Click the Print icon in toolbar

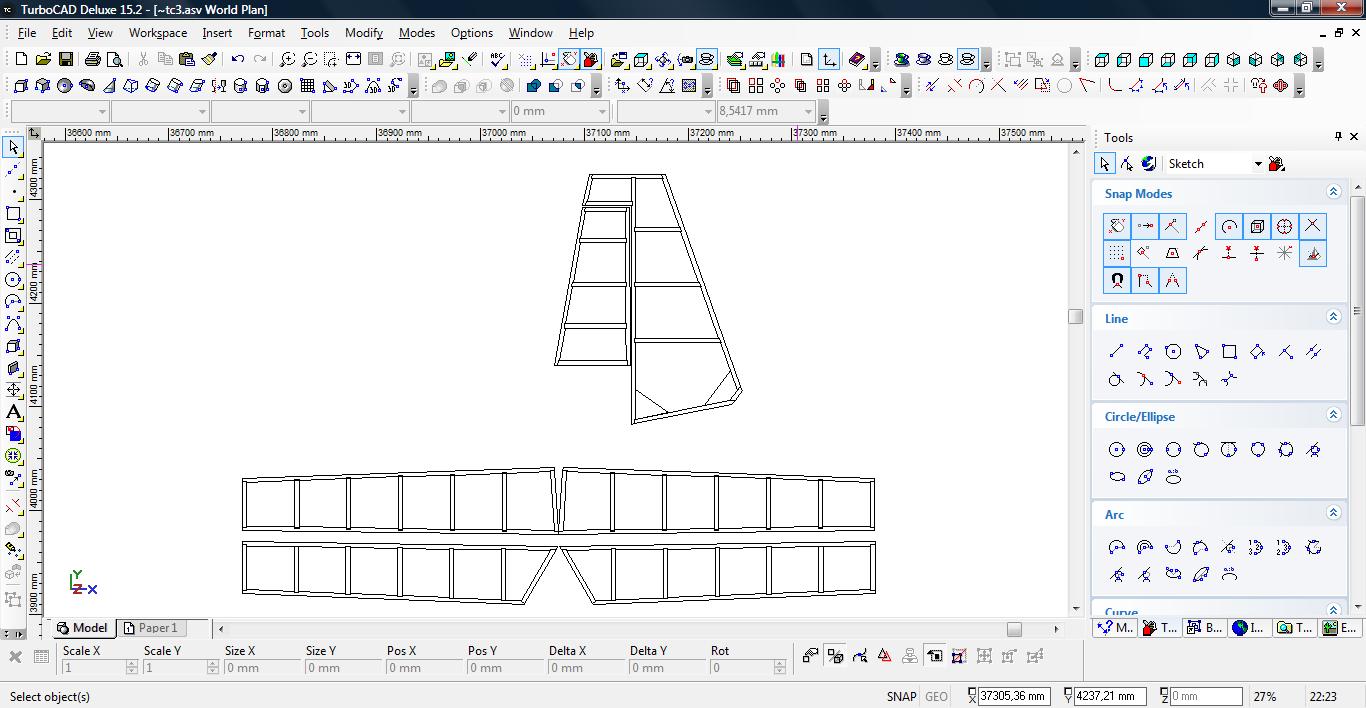pyautogui.click(x=93, y=60)
